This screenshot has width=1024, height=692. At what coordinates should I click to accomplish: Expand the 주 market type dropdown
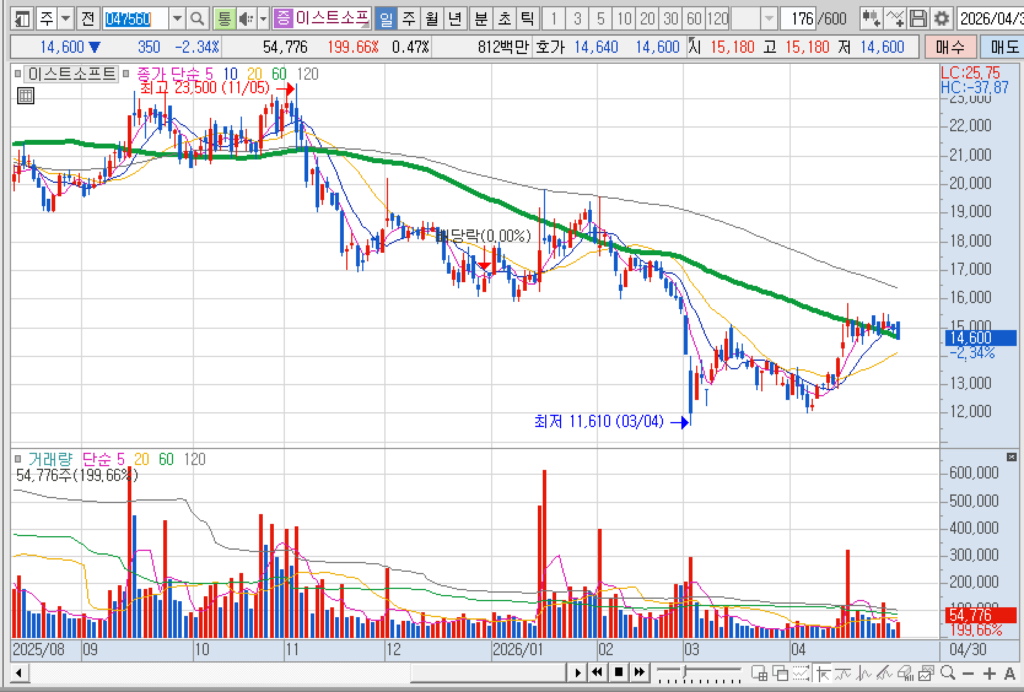(66, 18)
